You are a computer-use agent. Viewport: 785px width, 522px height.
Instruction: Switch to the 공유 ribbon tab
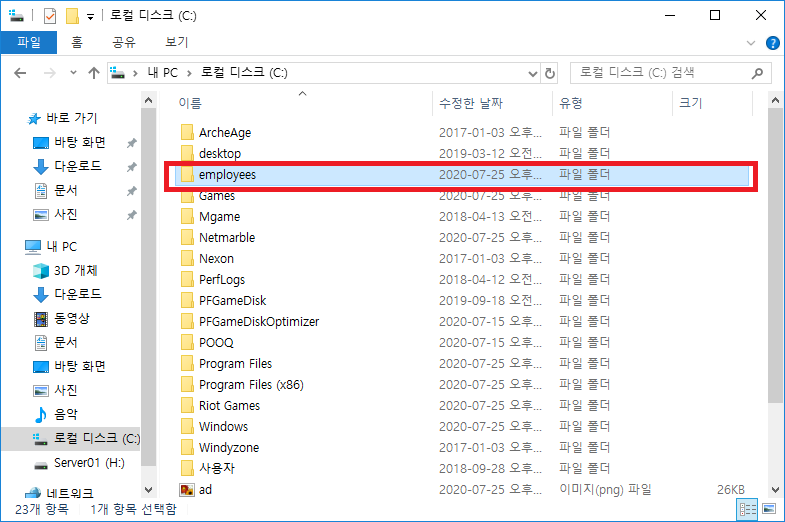click(124, 42)
